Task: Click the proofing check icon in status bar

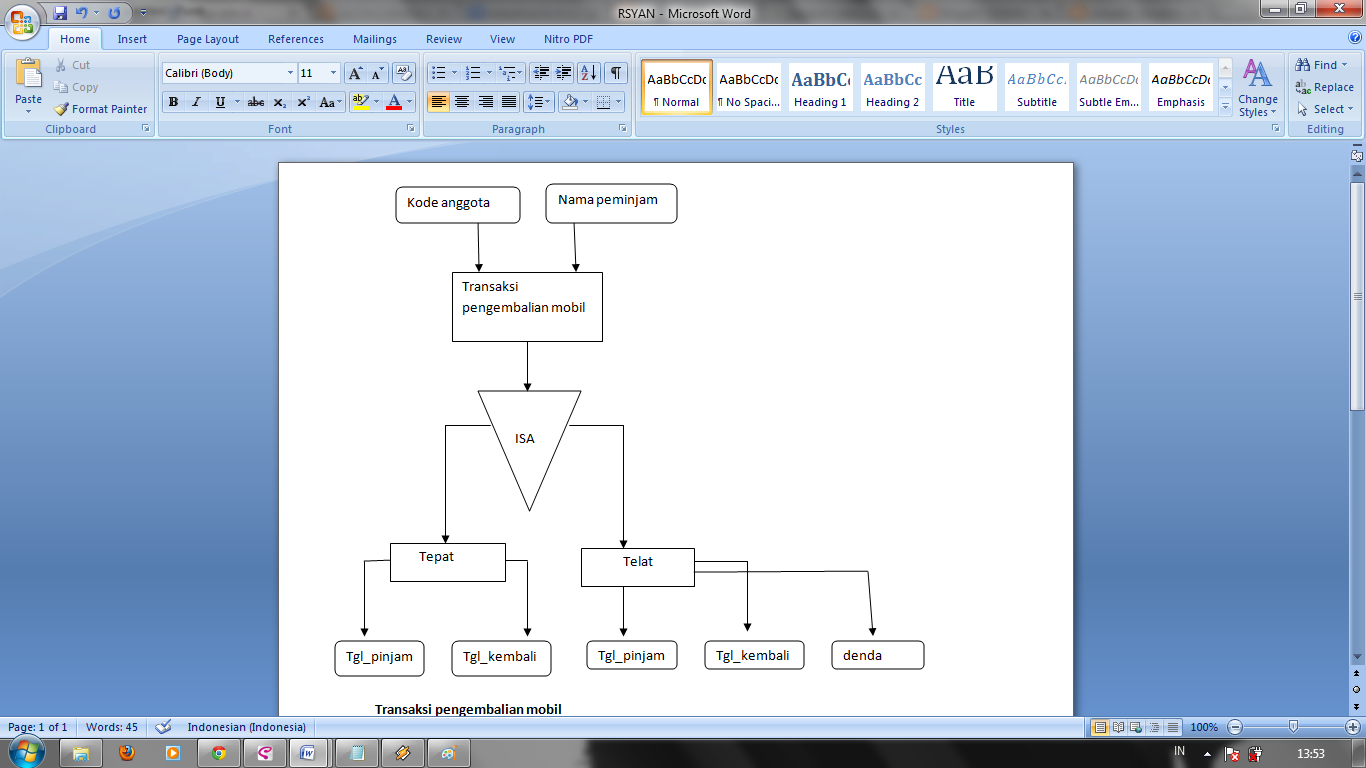Action: pyautogui.click(x=164, y=727)
